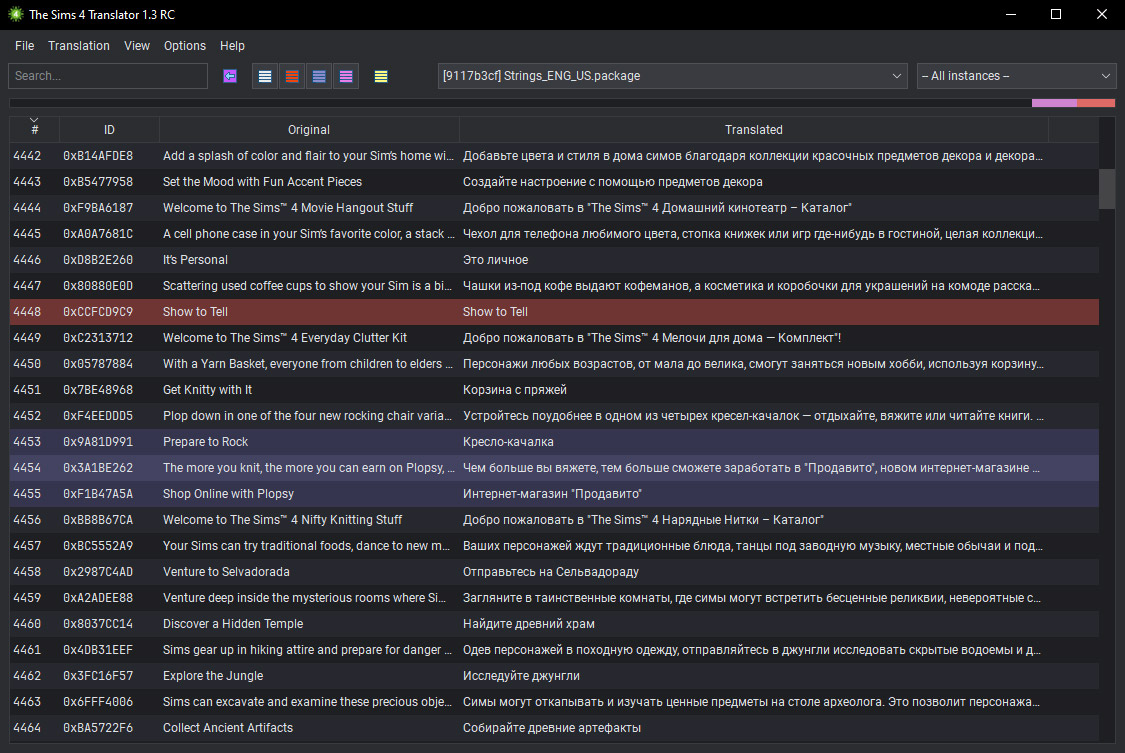Viewport: 1125px width, 753px height.
Task: Toggle the pink lines filter button
Action: coord(346,76)
